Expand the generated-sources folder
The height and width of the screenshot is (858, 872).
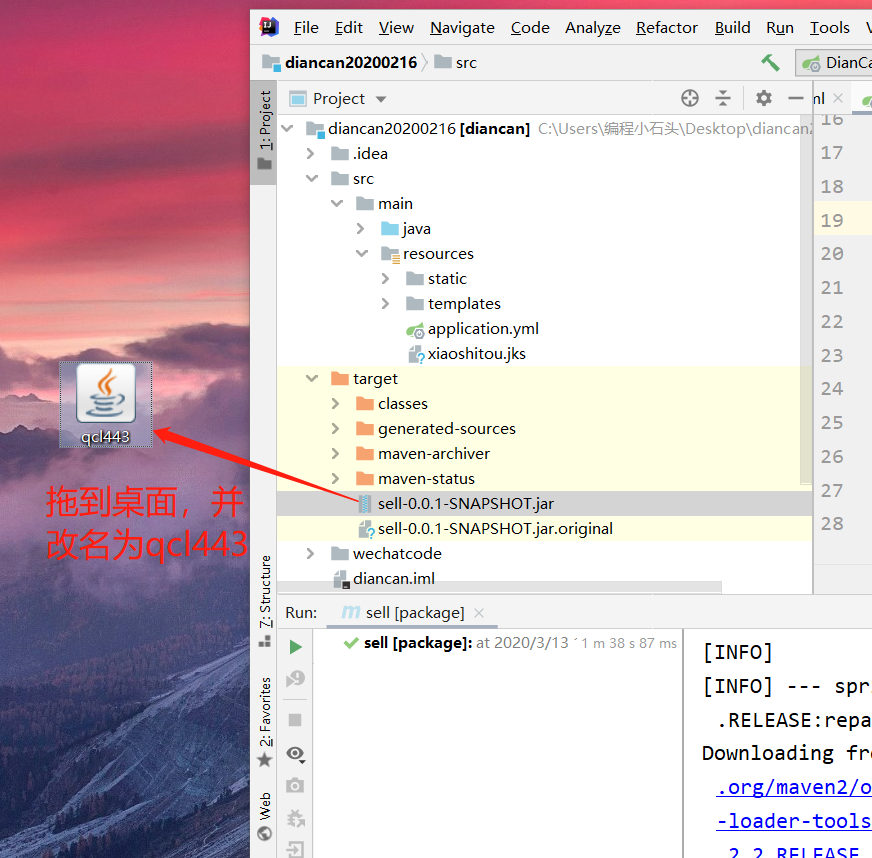(335, 429)
